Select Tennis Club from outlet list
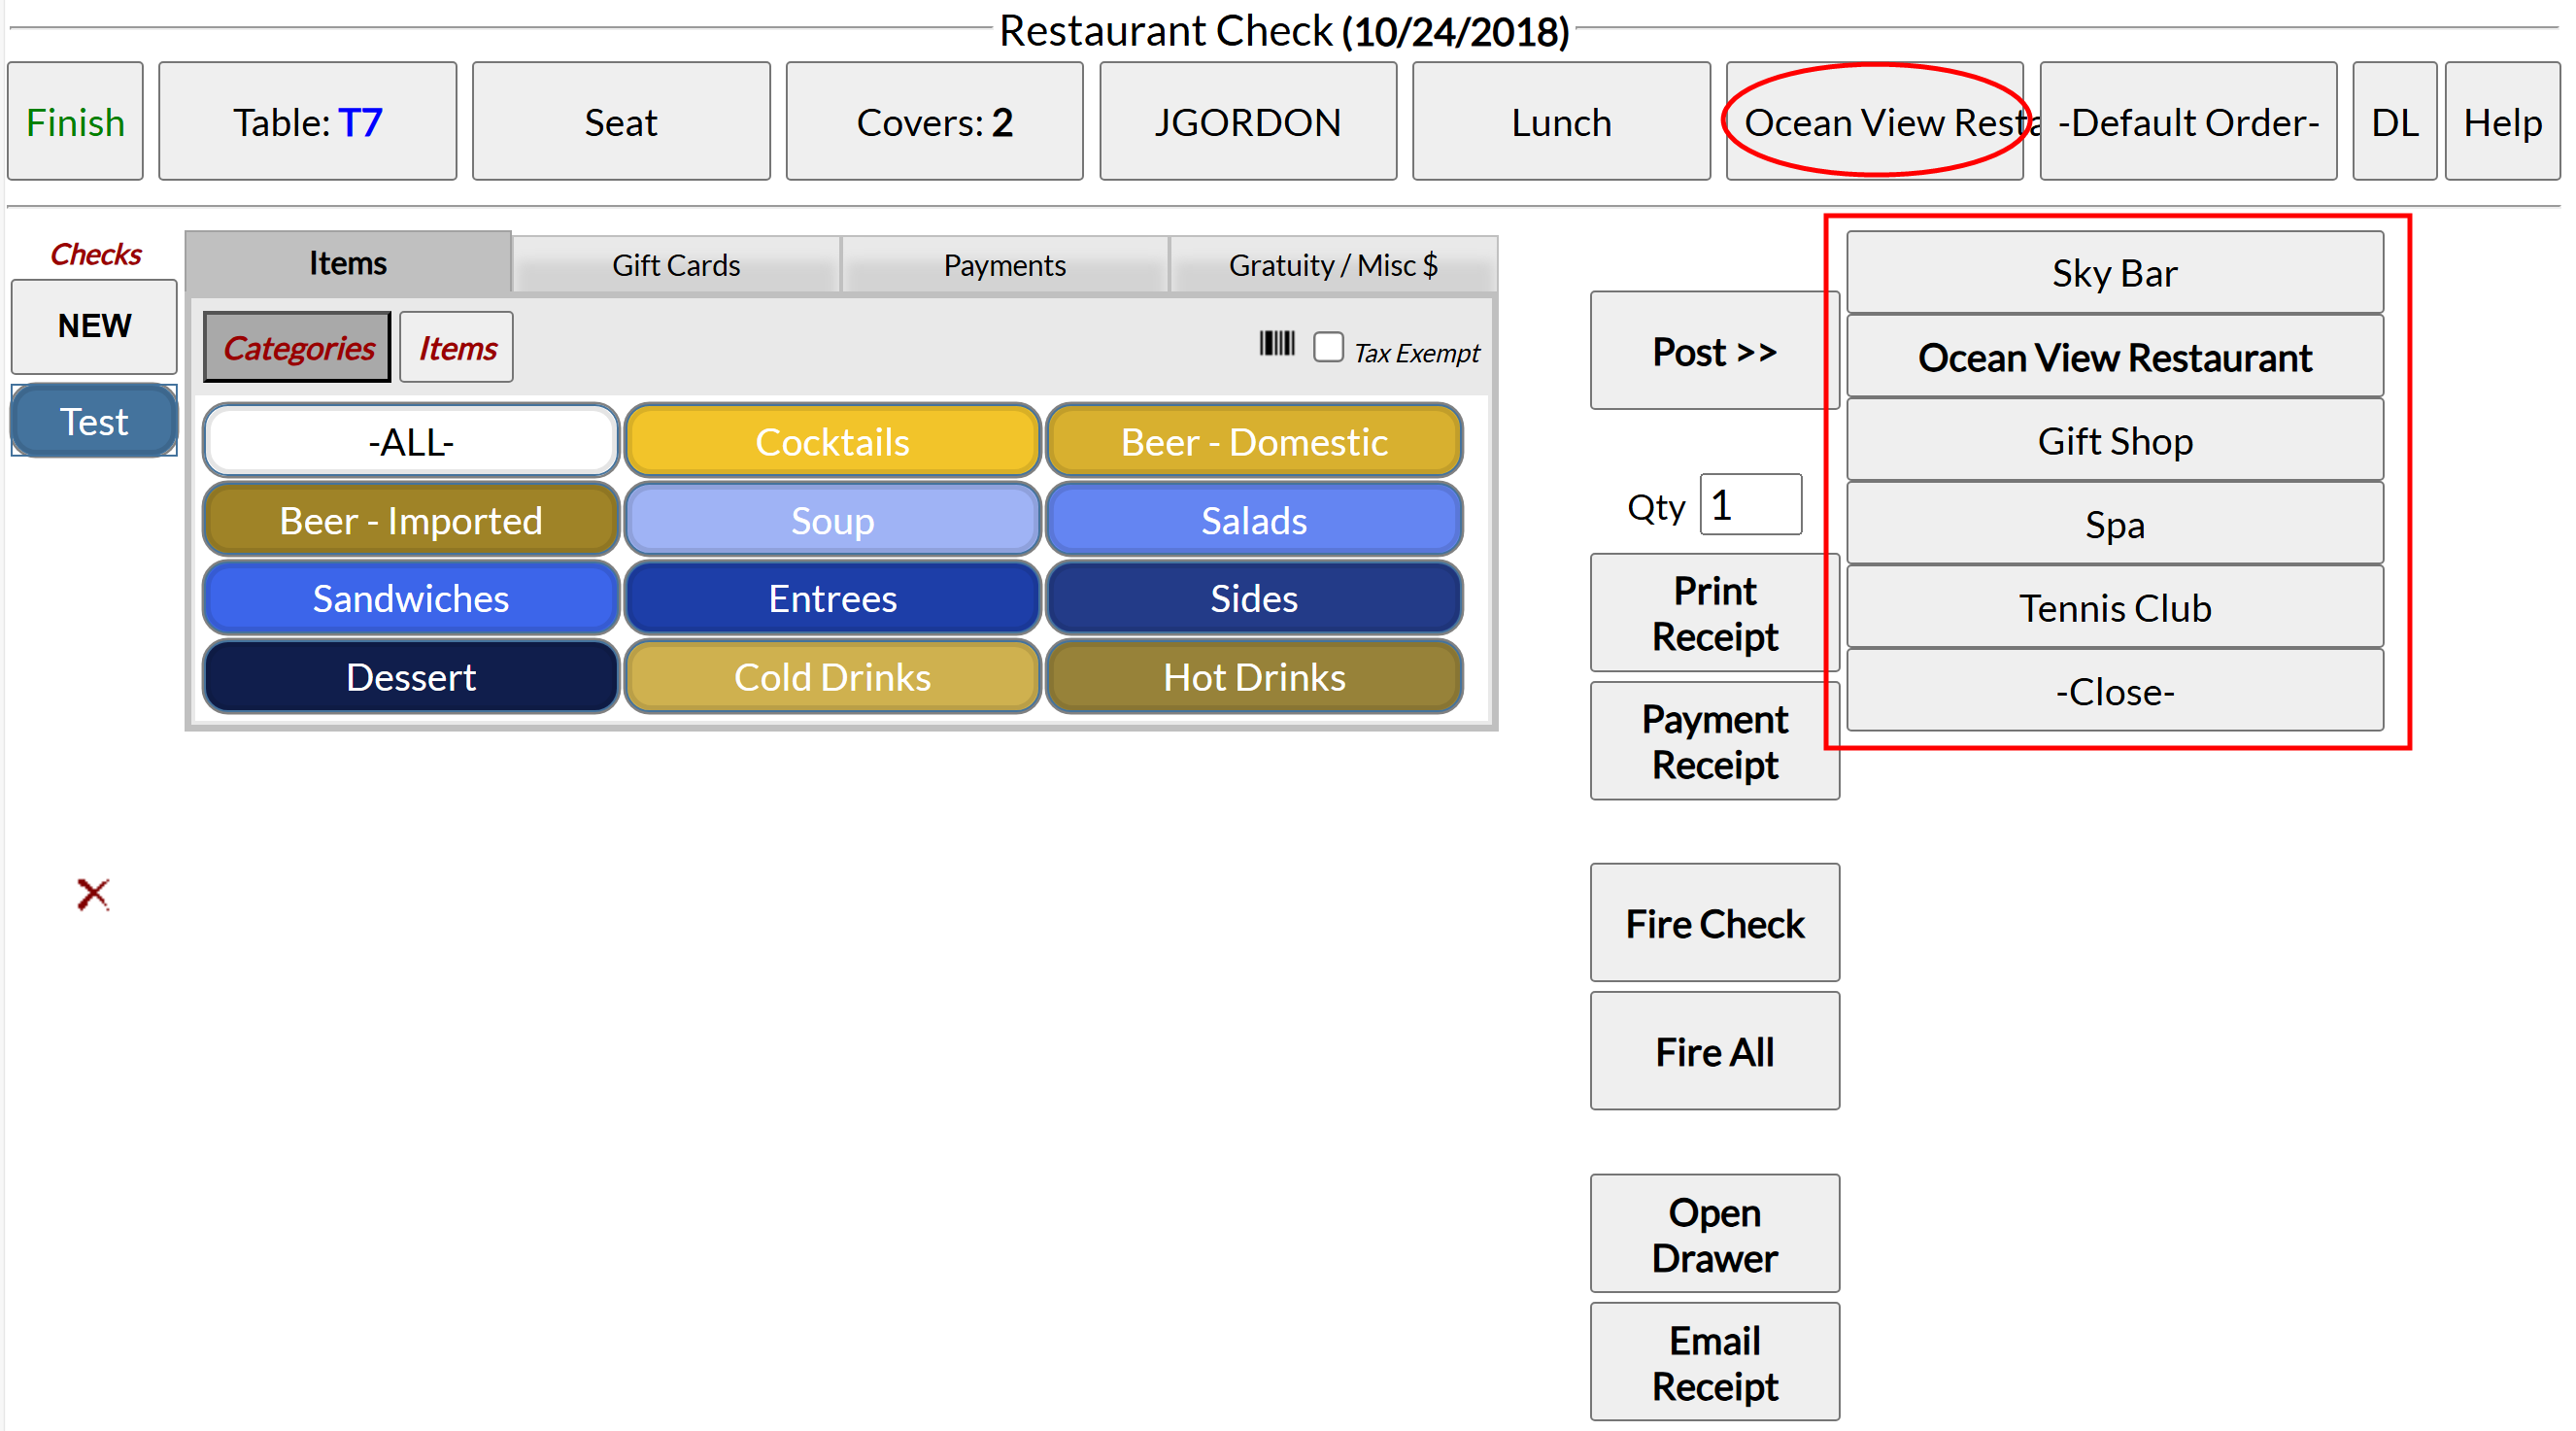Screen dimensions: 2576x1431 [2114, 608]
